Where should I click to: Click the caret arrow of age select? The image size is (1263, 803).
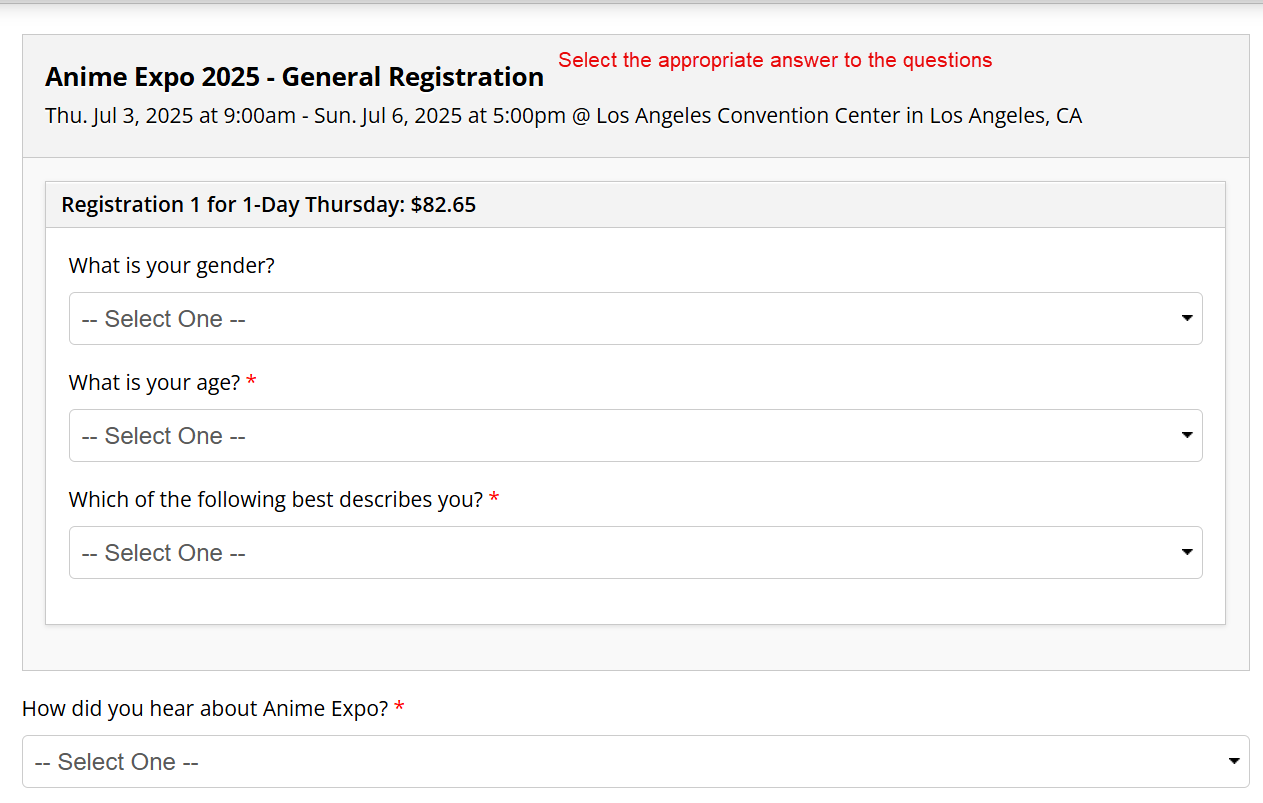tap(1187, 436)
